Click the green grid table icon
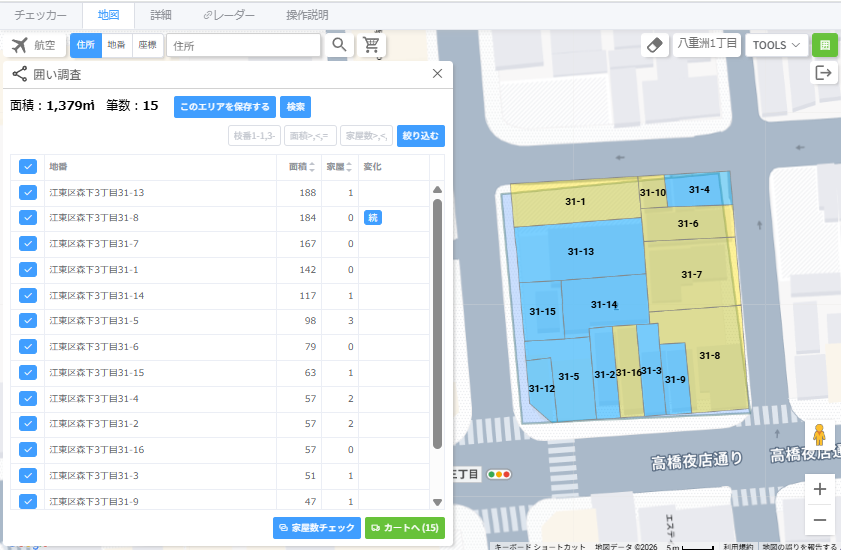 coord(825,45)
